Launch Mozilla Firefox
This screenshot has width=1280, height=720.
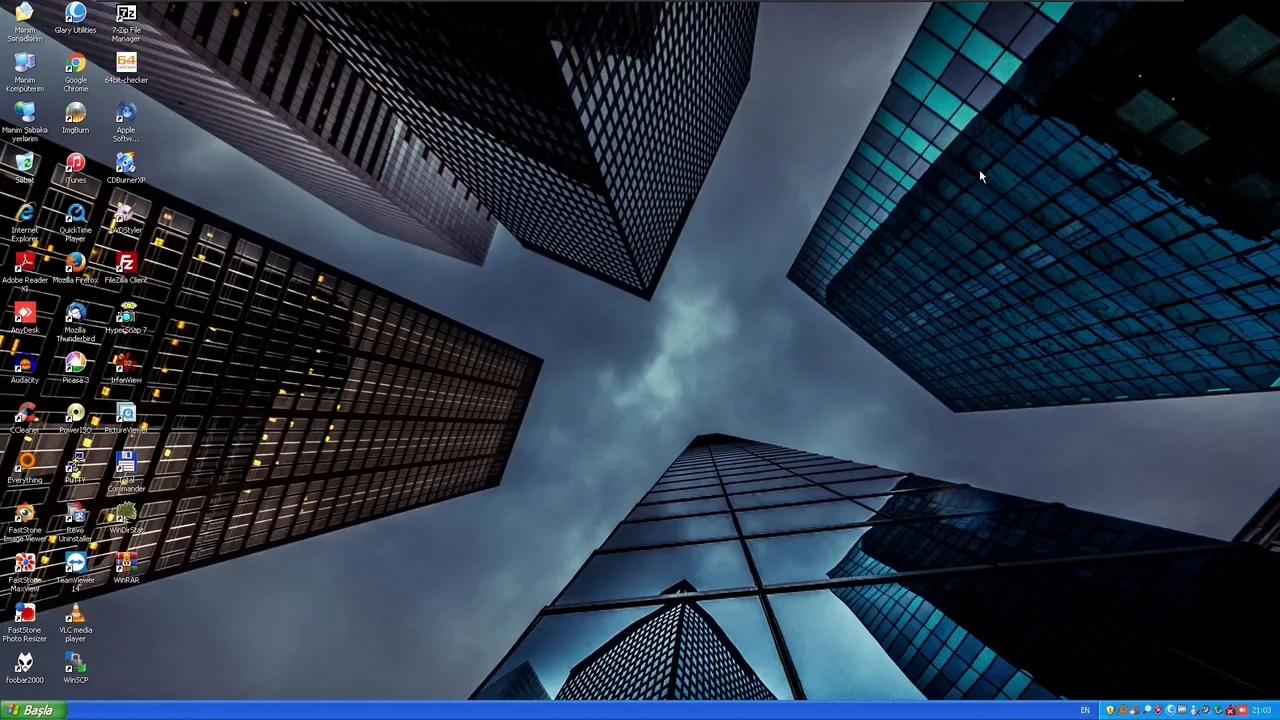click(75, 265)
